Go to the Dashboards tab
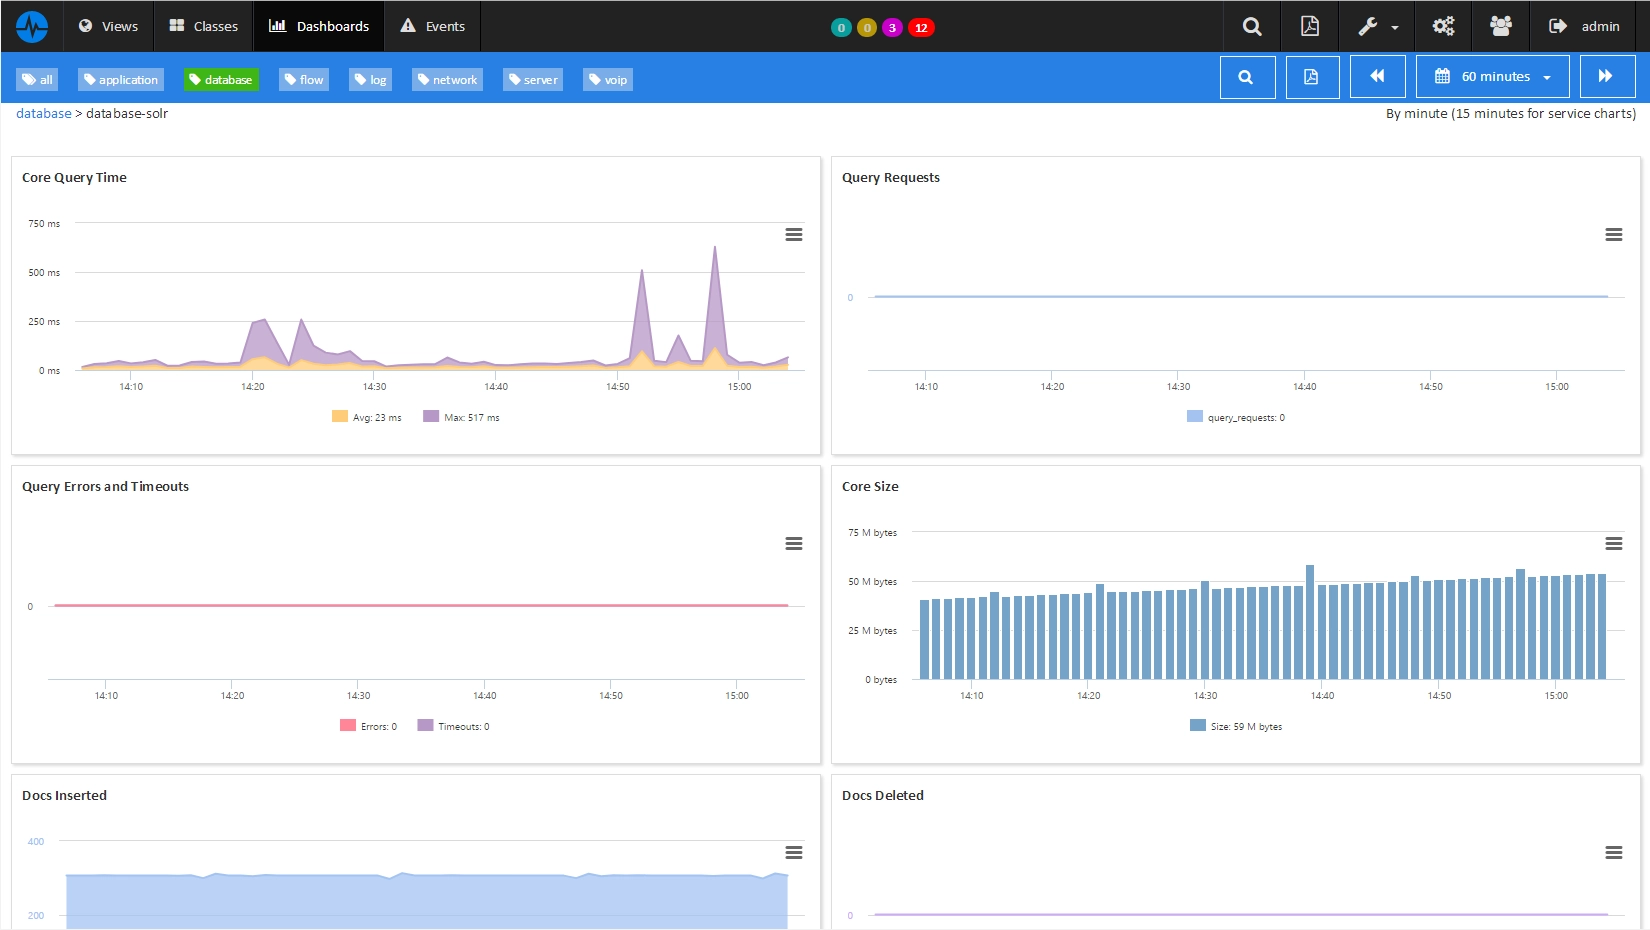Screen dimensions: 1650x930 (319, 26)
